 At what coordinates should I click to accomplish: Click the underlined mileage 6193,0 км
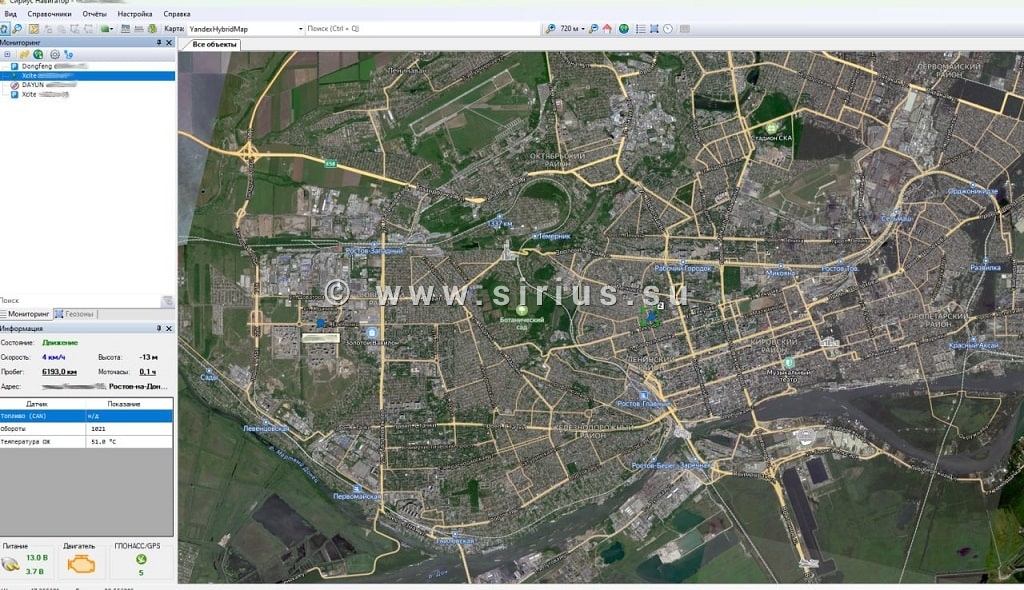(x=60, y=371)
